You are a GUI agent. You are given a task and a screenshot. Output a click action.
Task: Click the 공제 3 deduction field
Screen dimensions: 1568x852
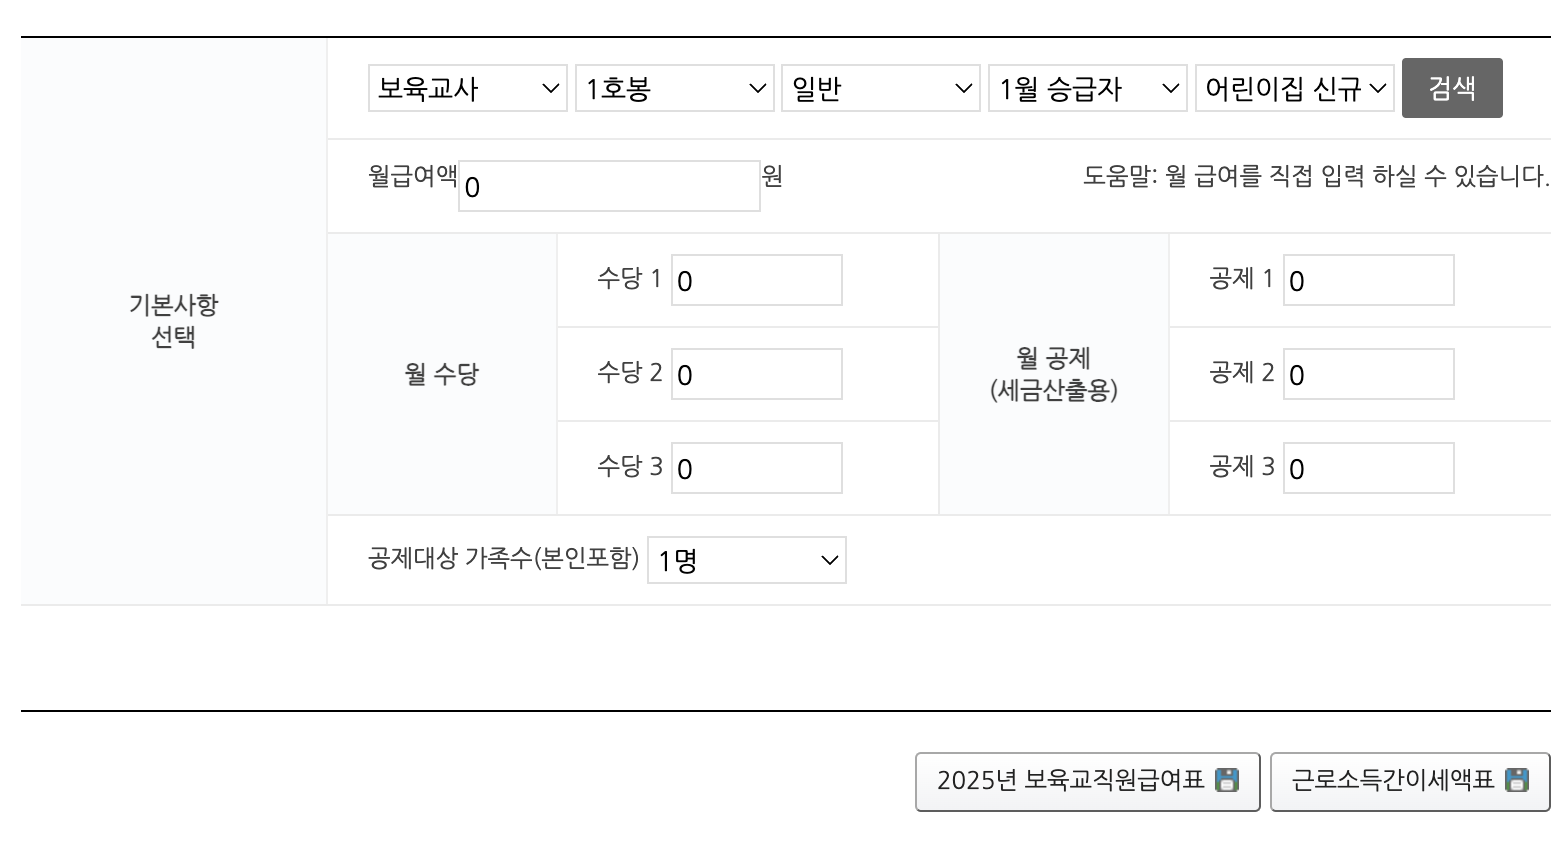[x=1367, y=467]
